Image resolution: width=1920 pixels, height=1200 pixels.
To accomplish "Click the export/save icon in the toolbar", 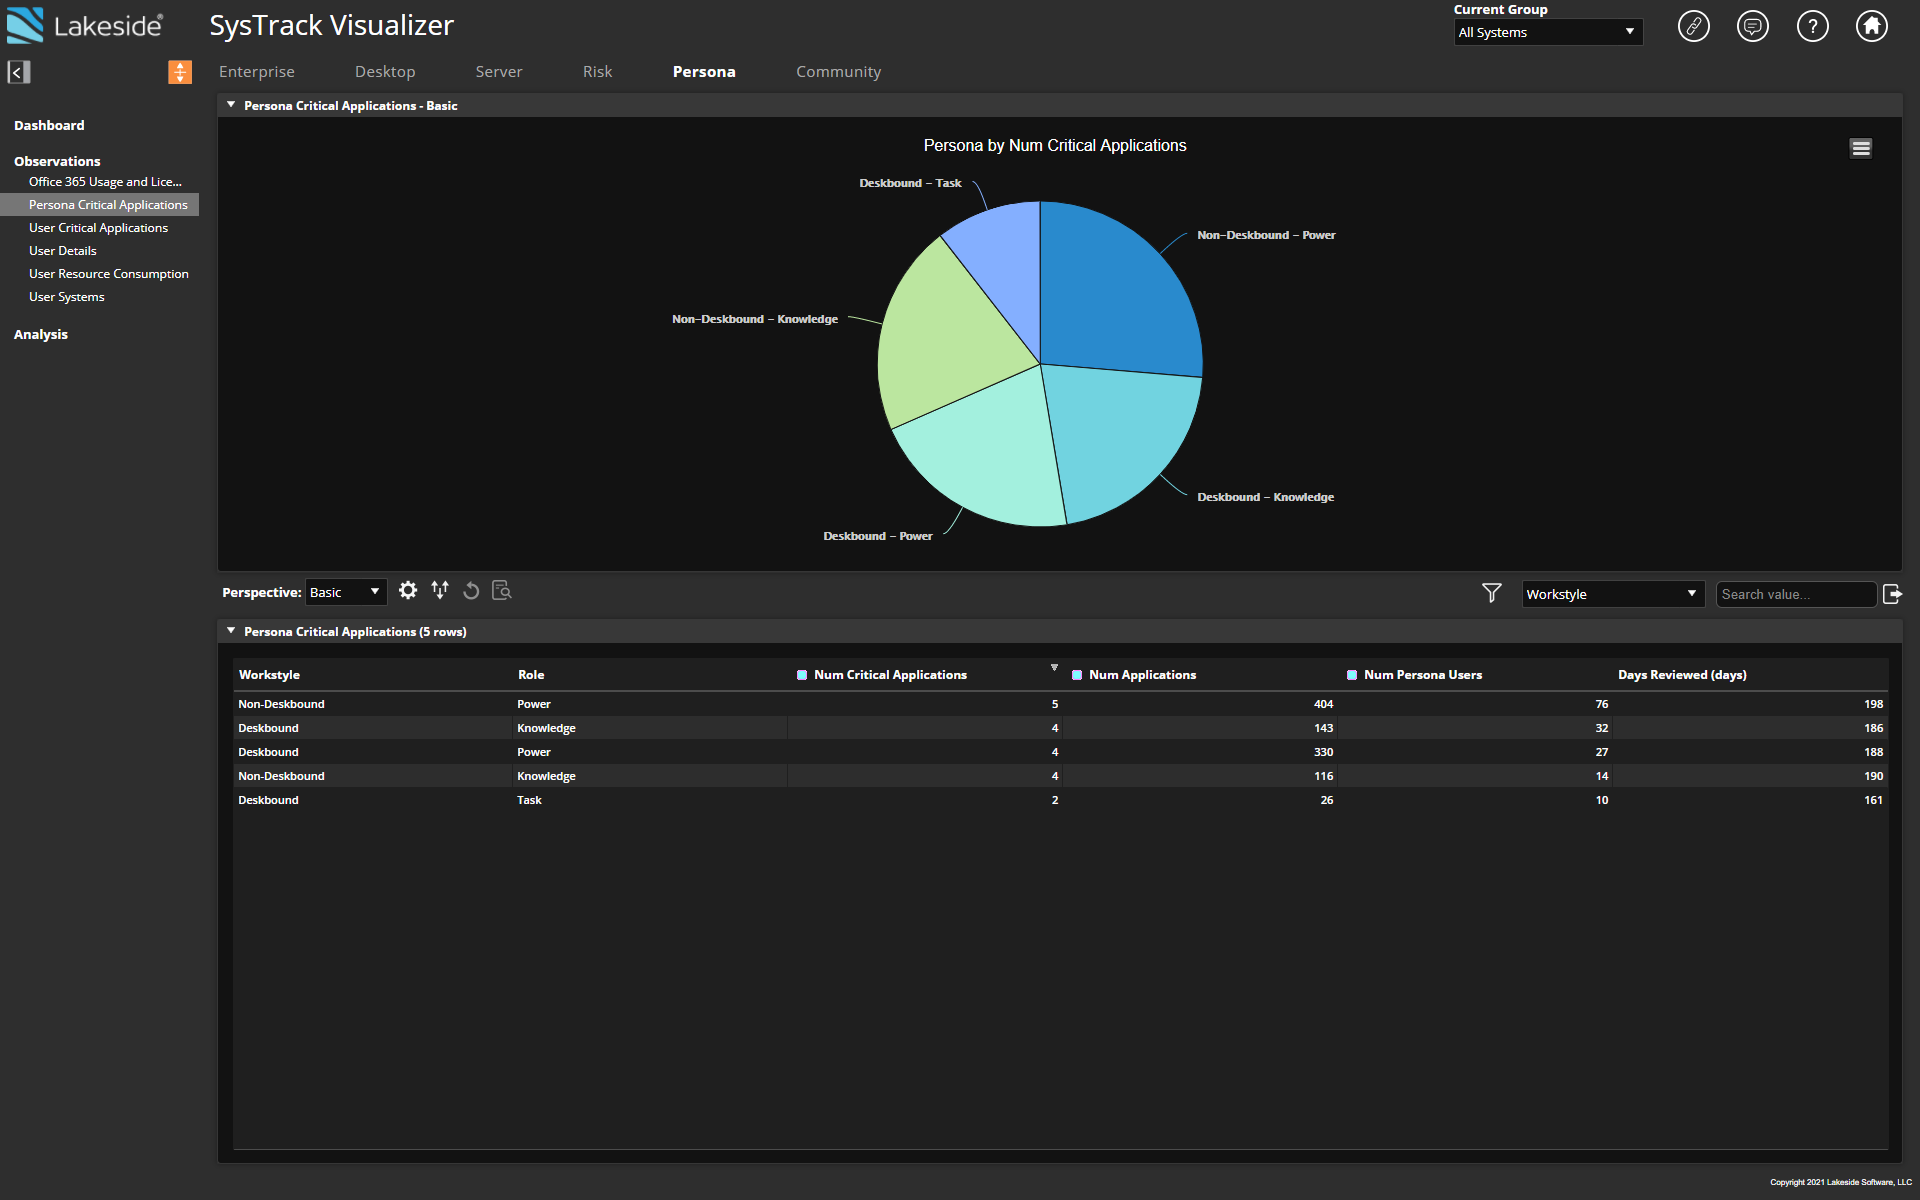I will (x=1894, y=592).
